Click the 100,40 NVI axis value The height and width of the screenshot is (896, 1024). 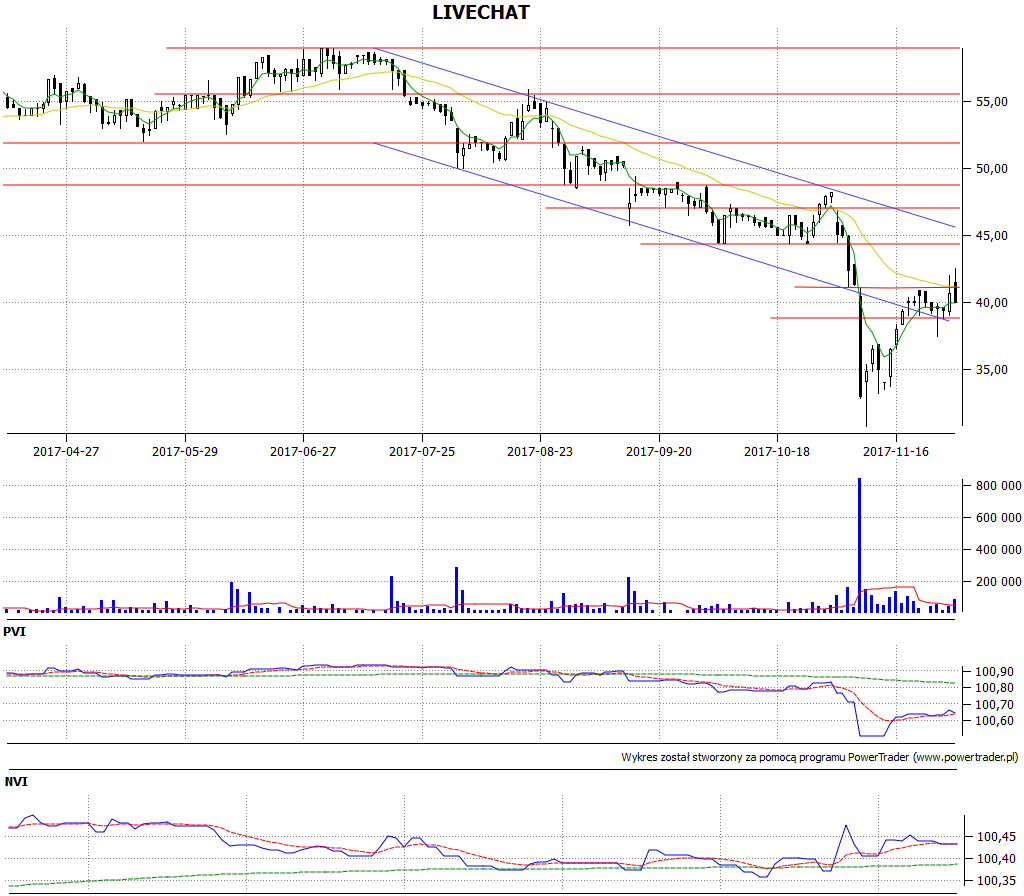(x=996, y=859)
